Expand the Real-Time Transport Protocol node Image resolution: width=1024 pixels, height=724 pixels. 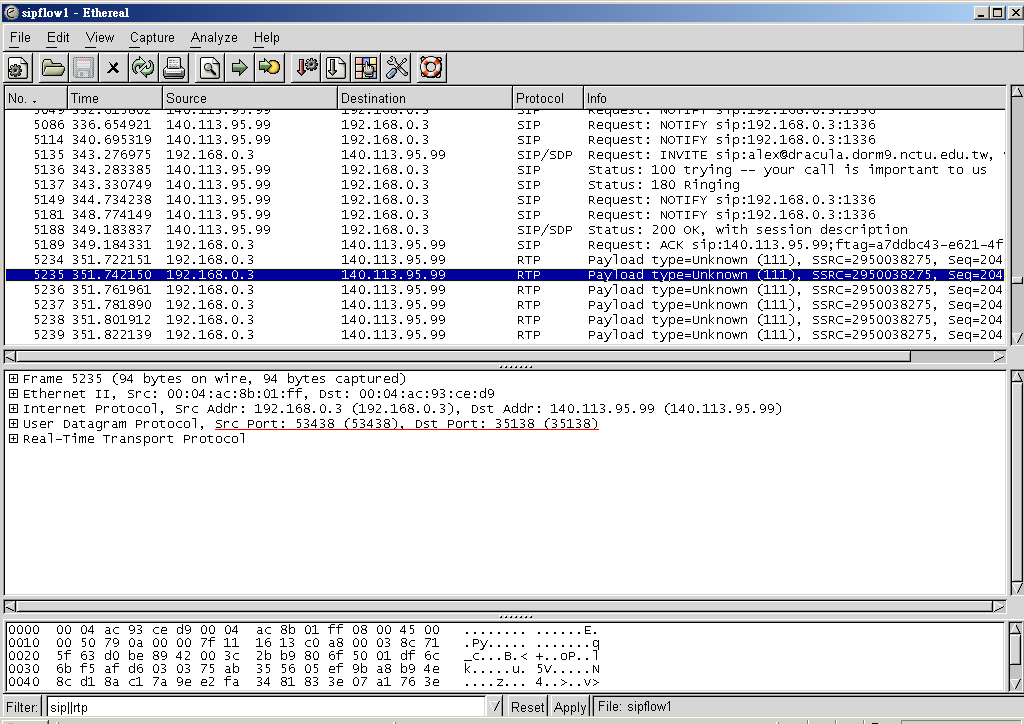tap(13, 439)
